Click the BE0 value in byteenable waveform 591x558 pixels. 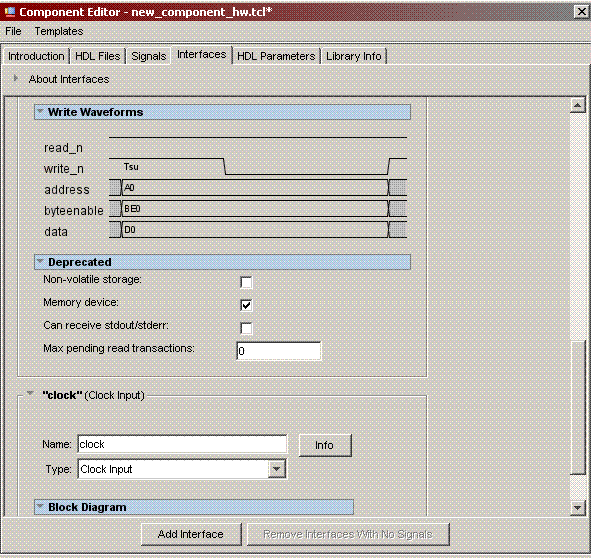(132, 208)
